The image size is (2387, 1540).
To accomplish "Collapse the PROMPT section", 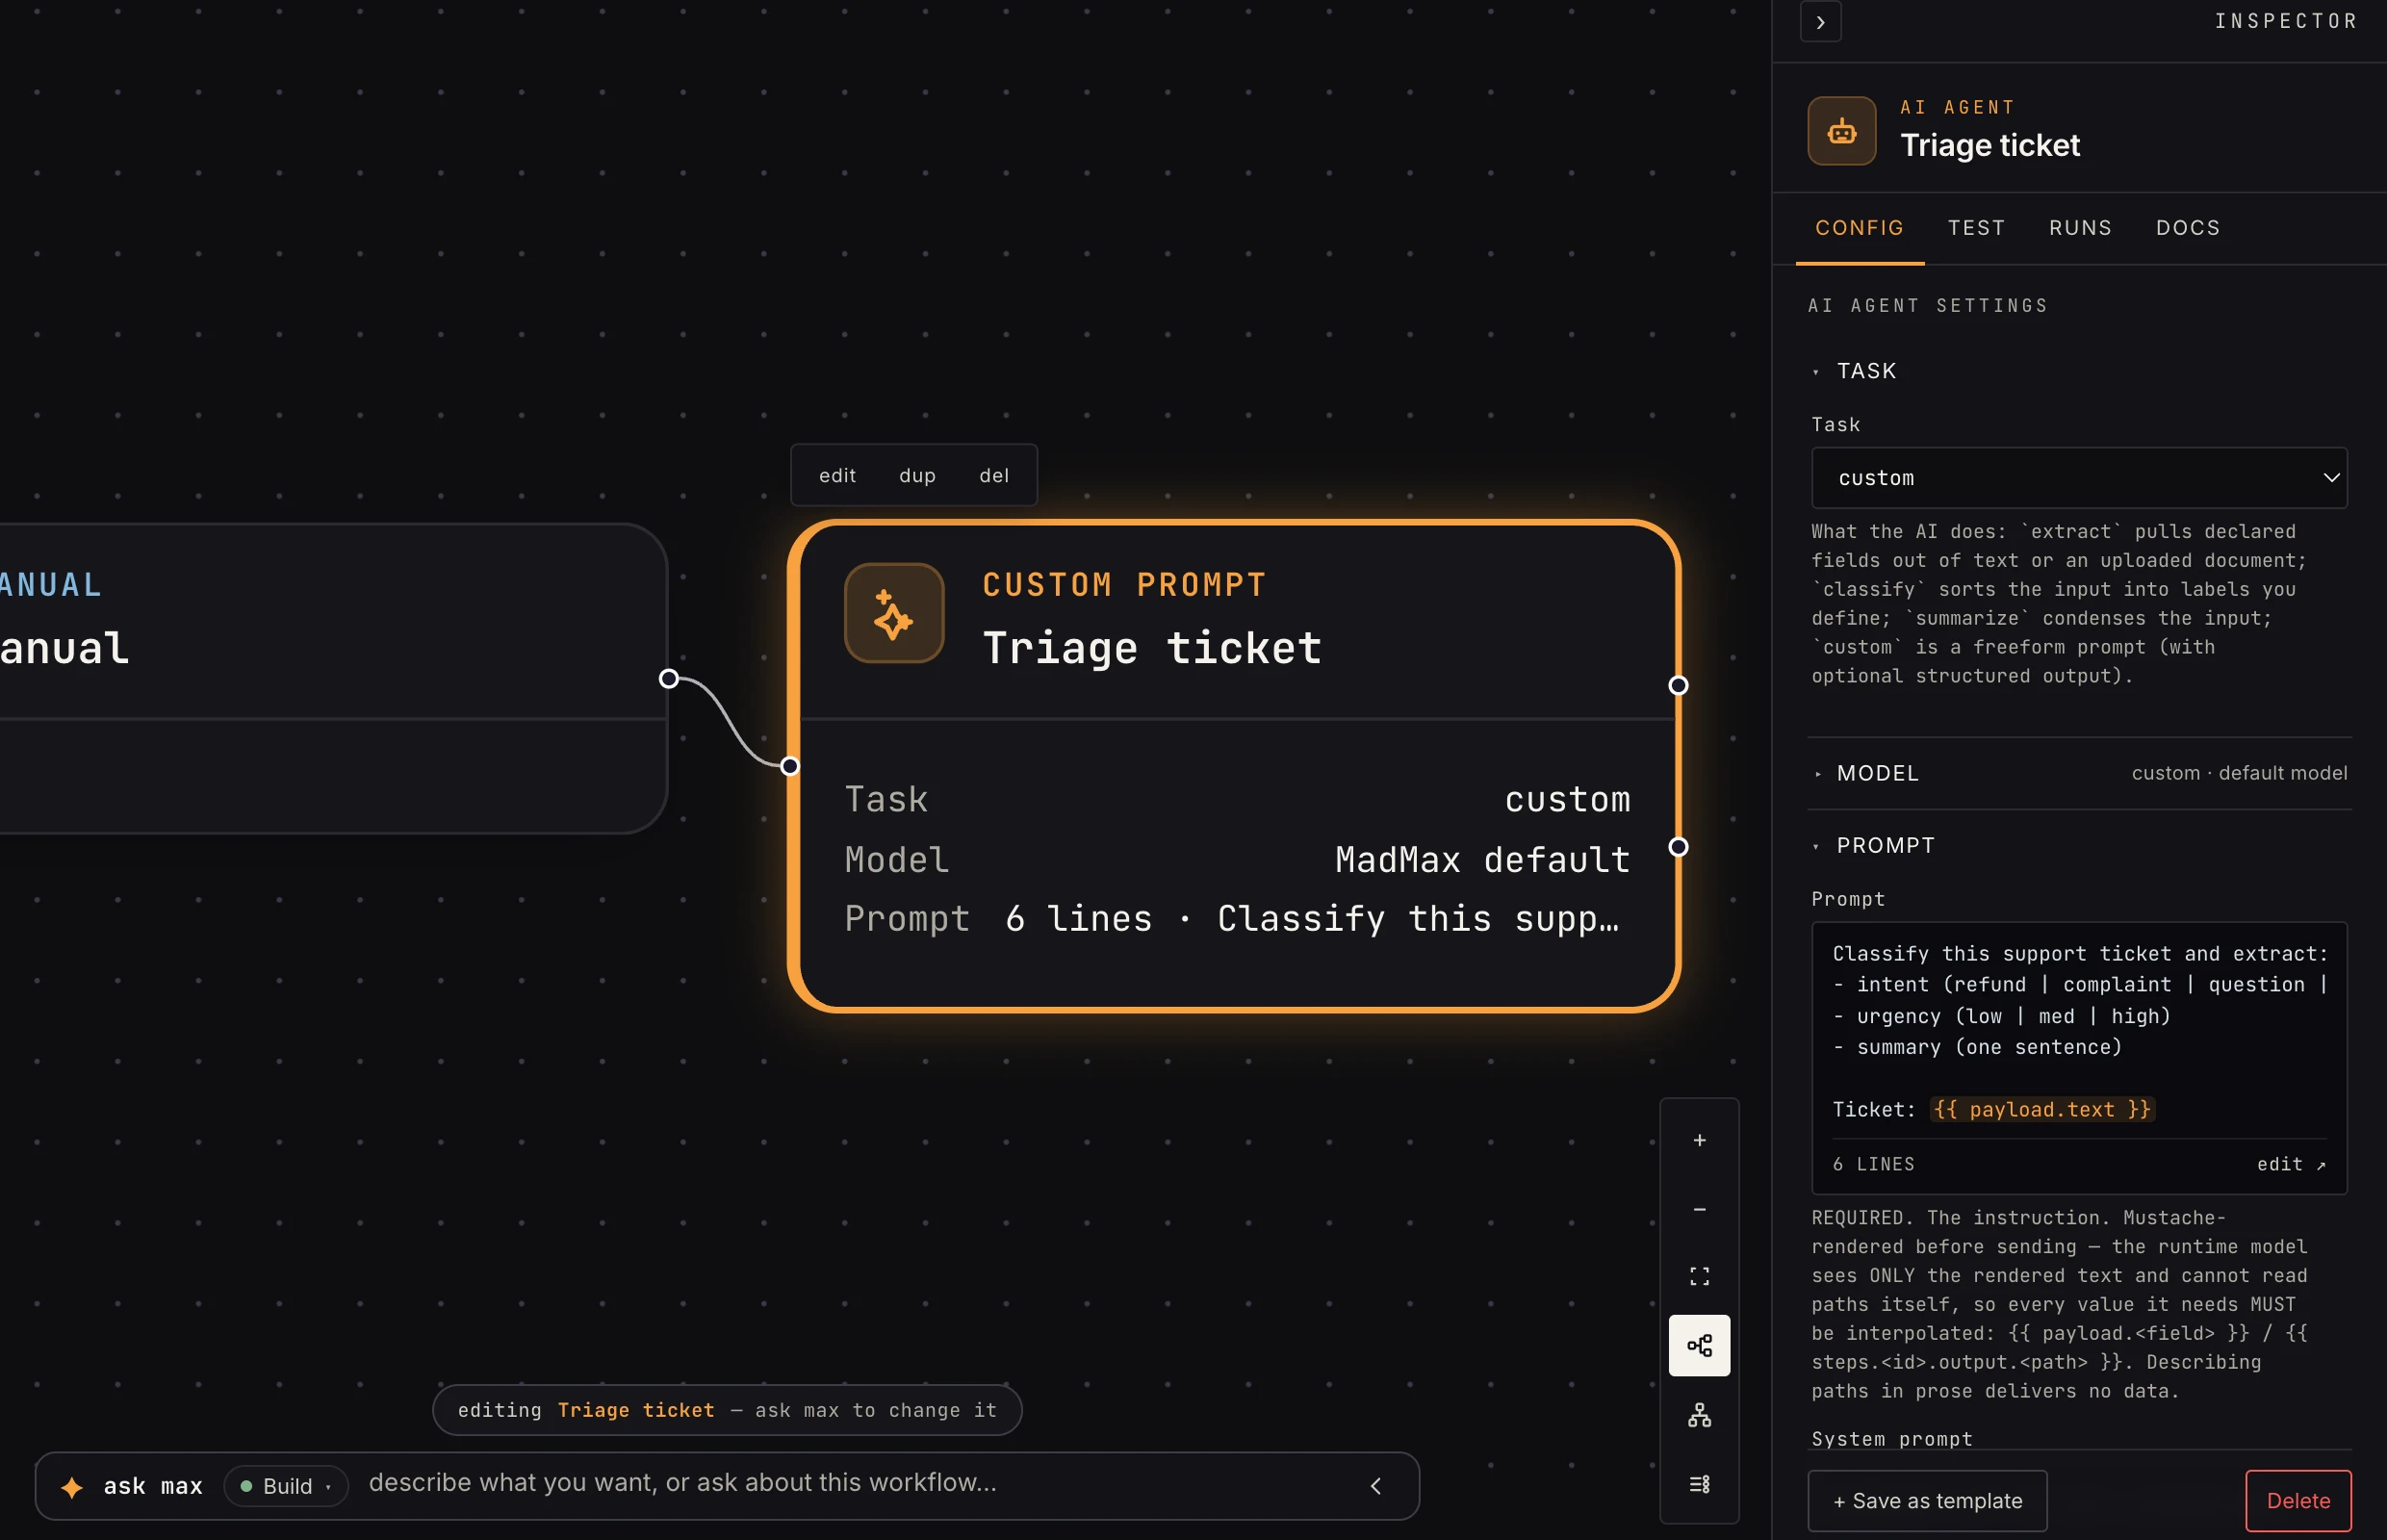I will (1875, 846).
